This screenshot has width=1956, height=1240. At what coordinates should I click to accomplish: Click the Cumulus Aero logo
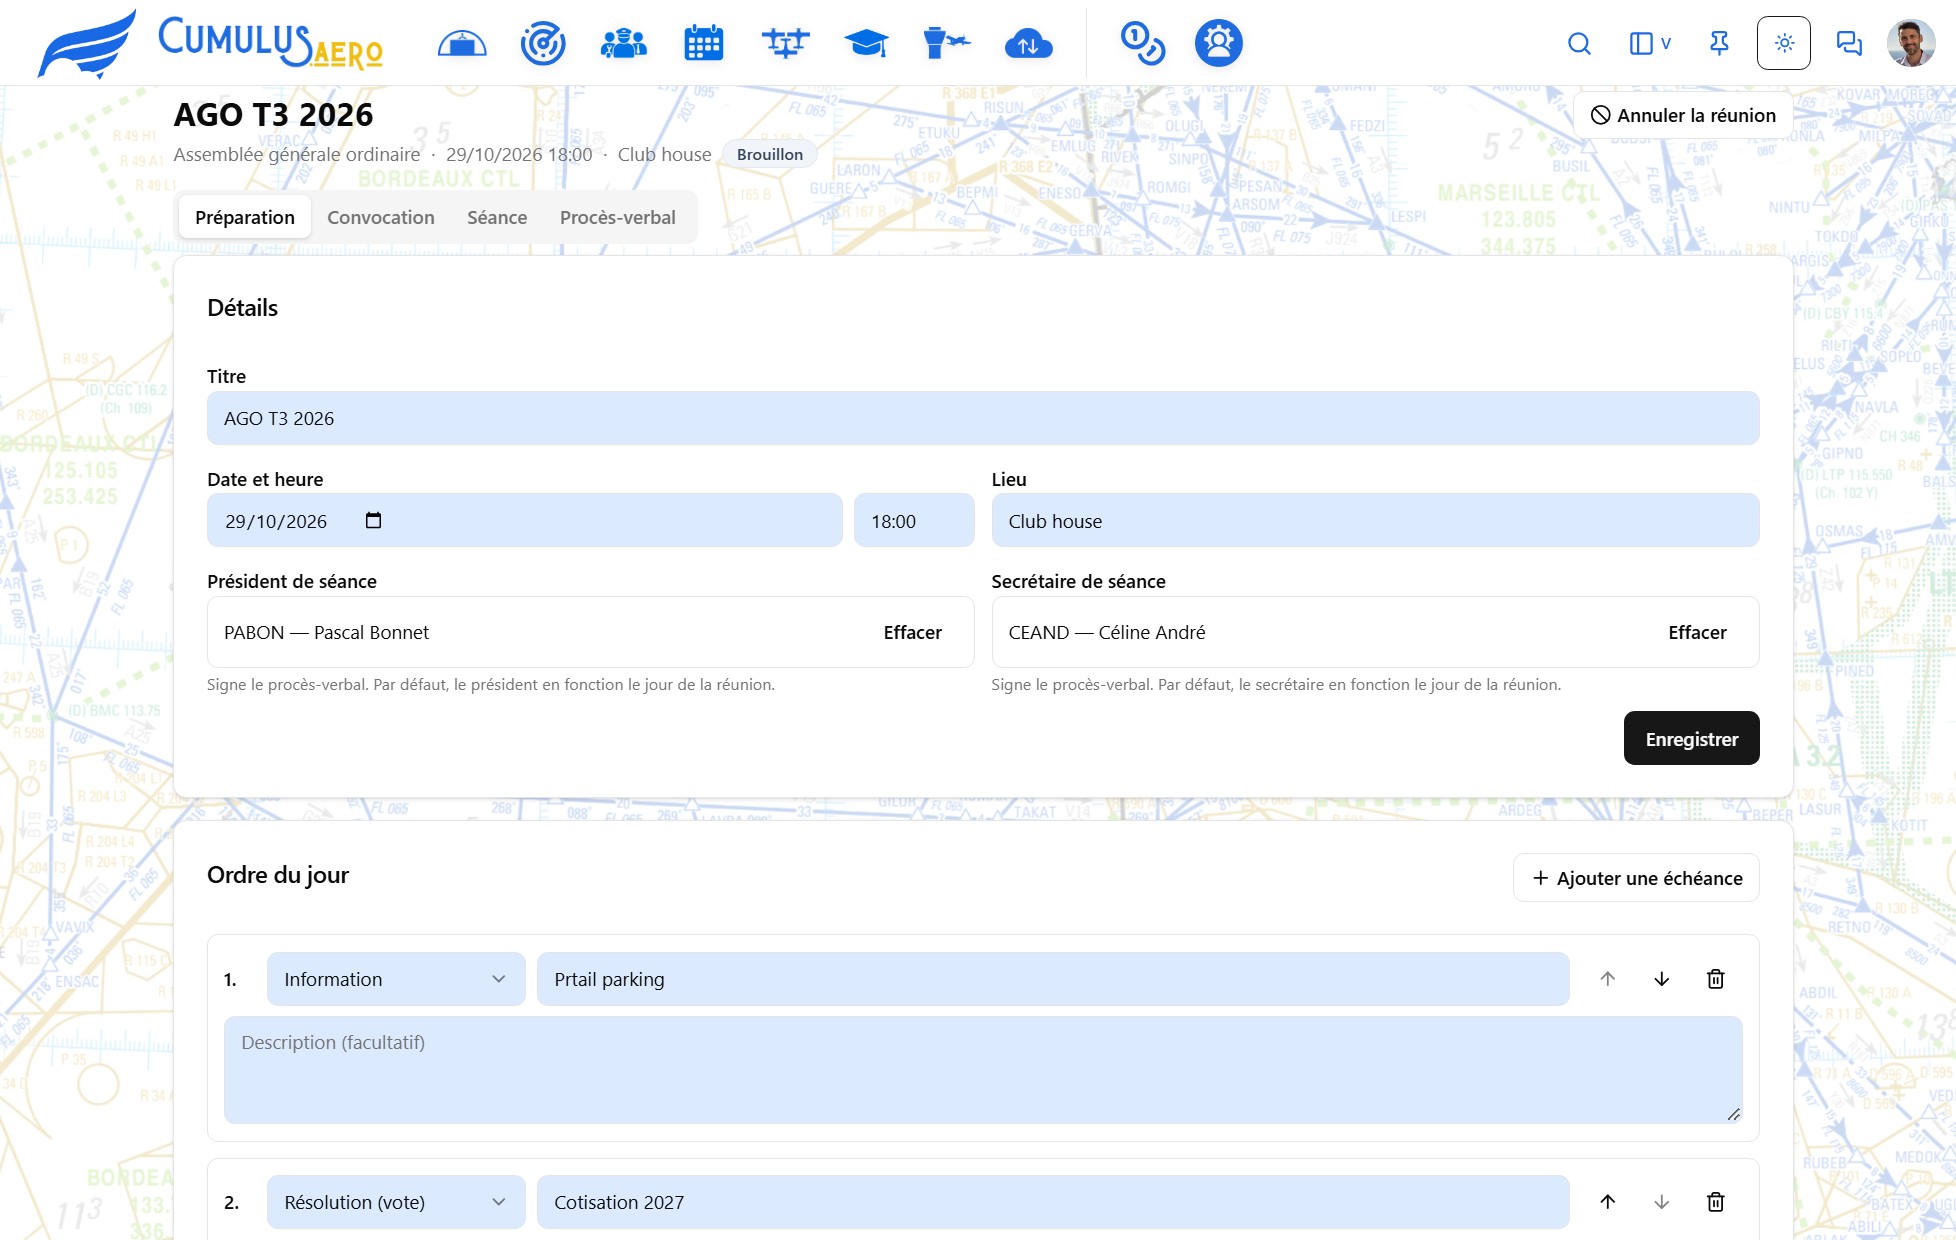click(x=210, y=43)
